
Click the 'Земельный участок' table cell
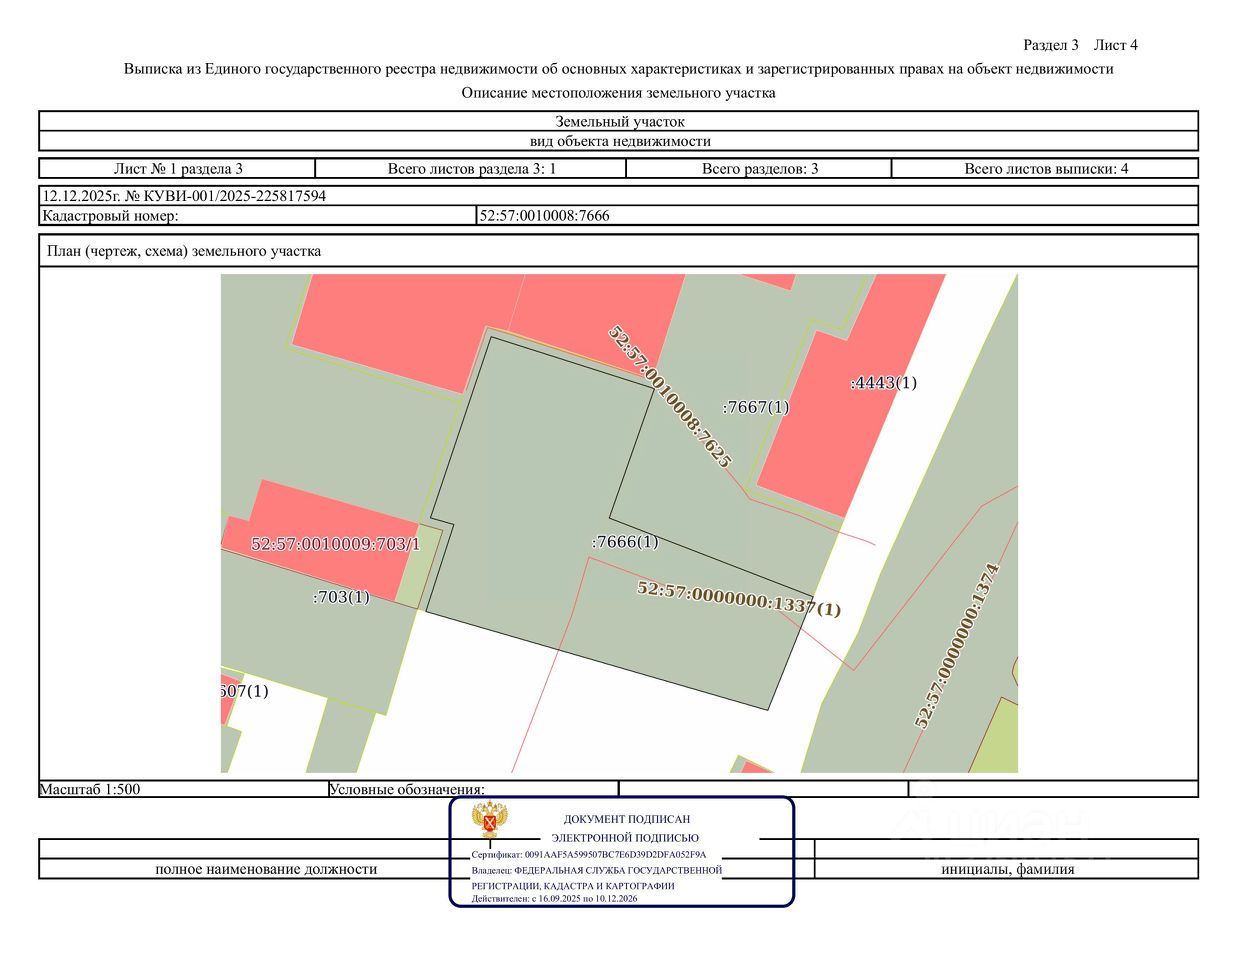pyautogui.click(x=619, y=121)
